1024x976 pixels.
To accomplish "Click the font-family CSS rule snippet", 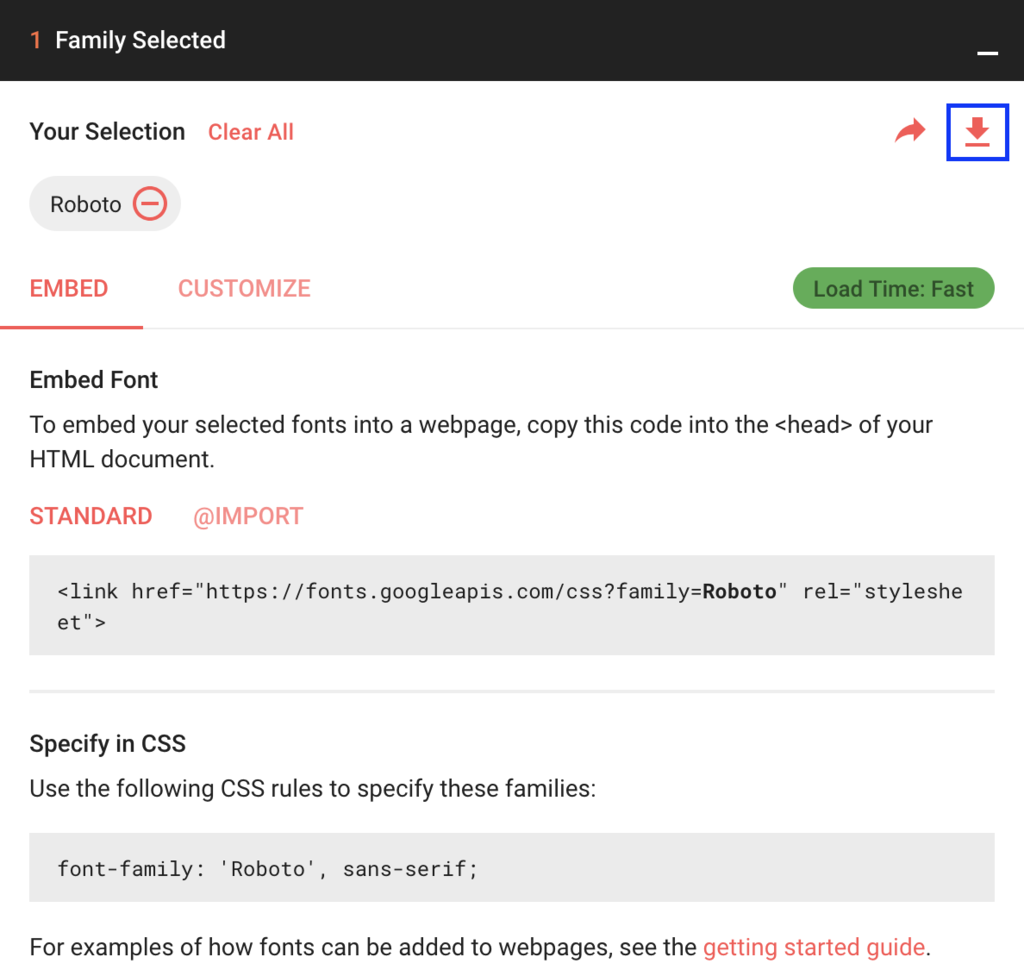I will [268, 868].
